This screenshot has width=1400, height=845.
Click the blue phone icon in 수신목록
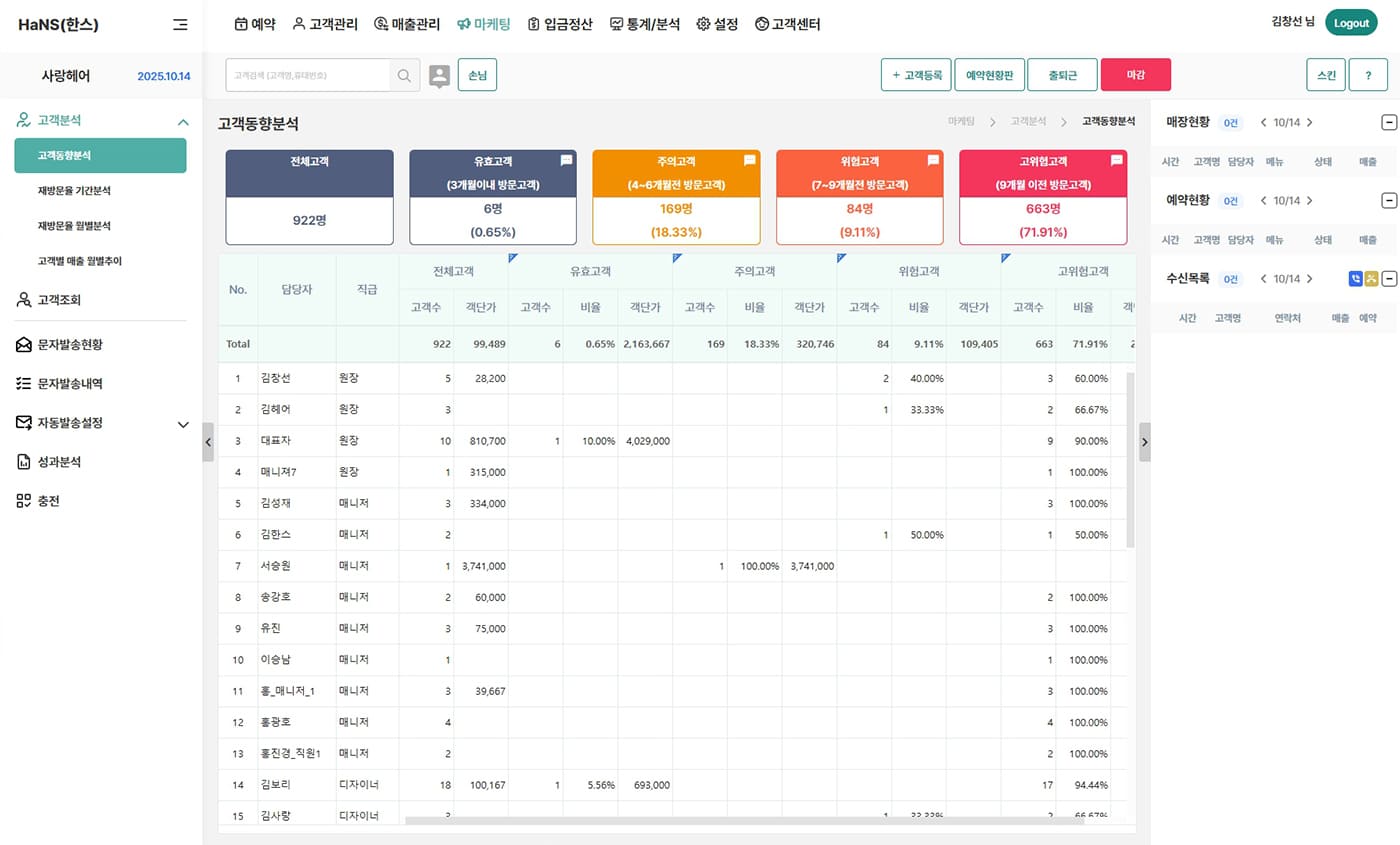pos(1355,279)
